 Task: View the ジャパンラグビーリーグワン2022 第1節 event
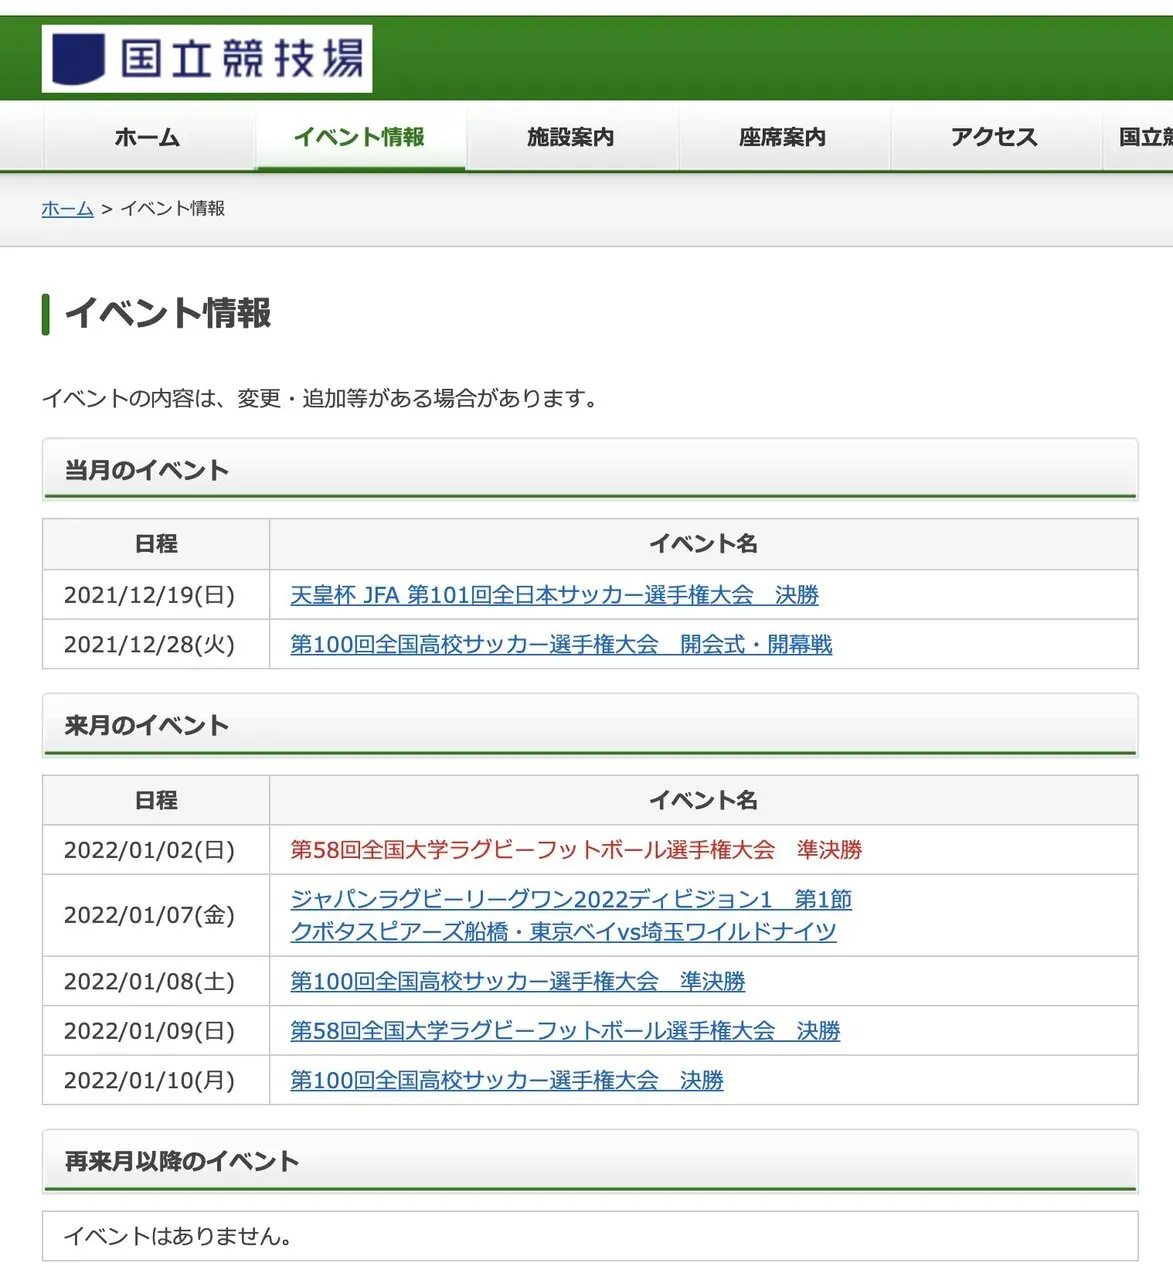(x=571, y=899)
